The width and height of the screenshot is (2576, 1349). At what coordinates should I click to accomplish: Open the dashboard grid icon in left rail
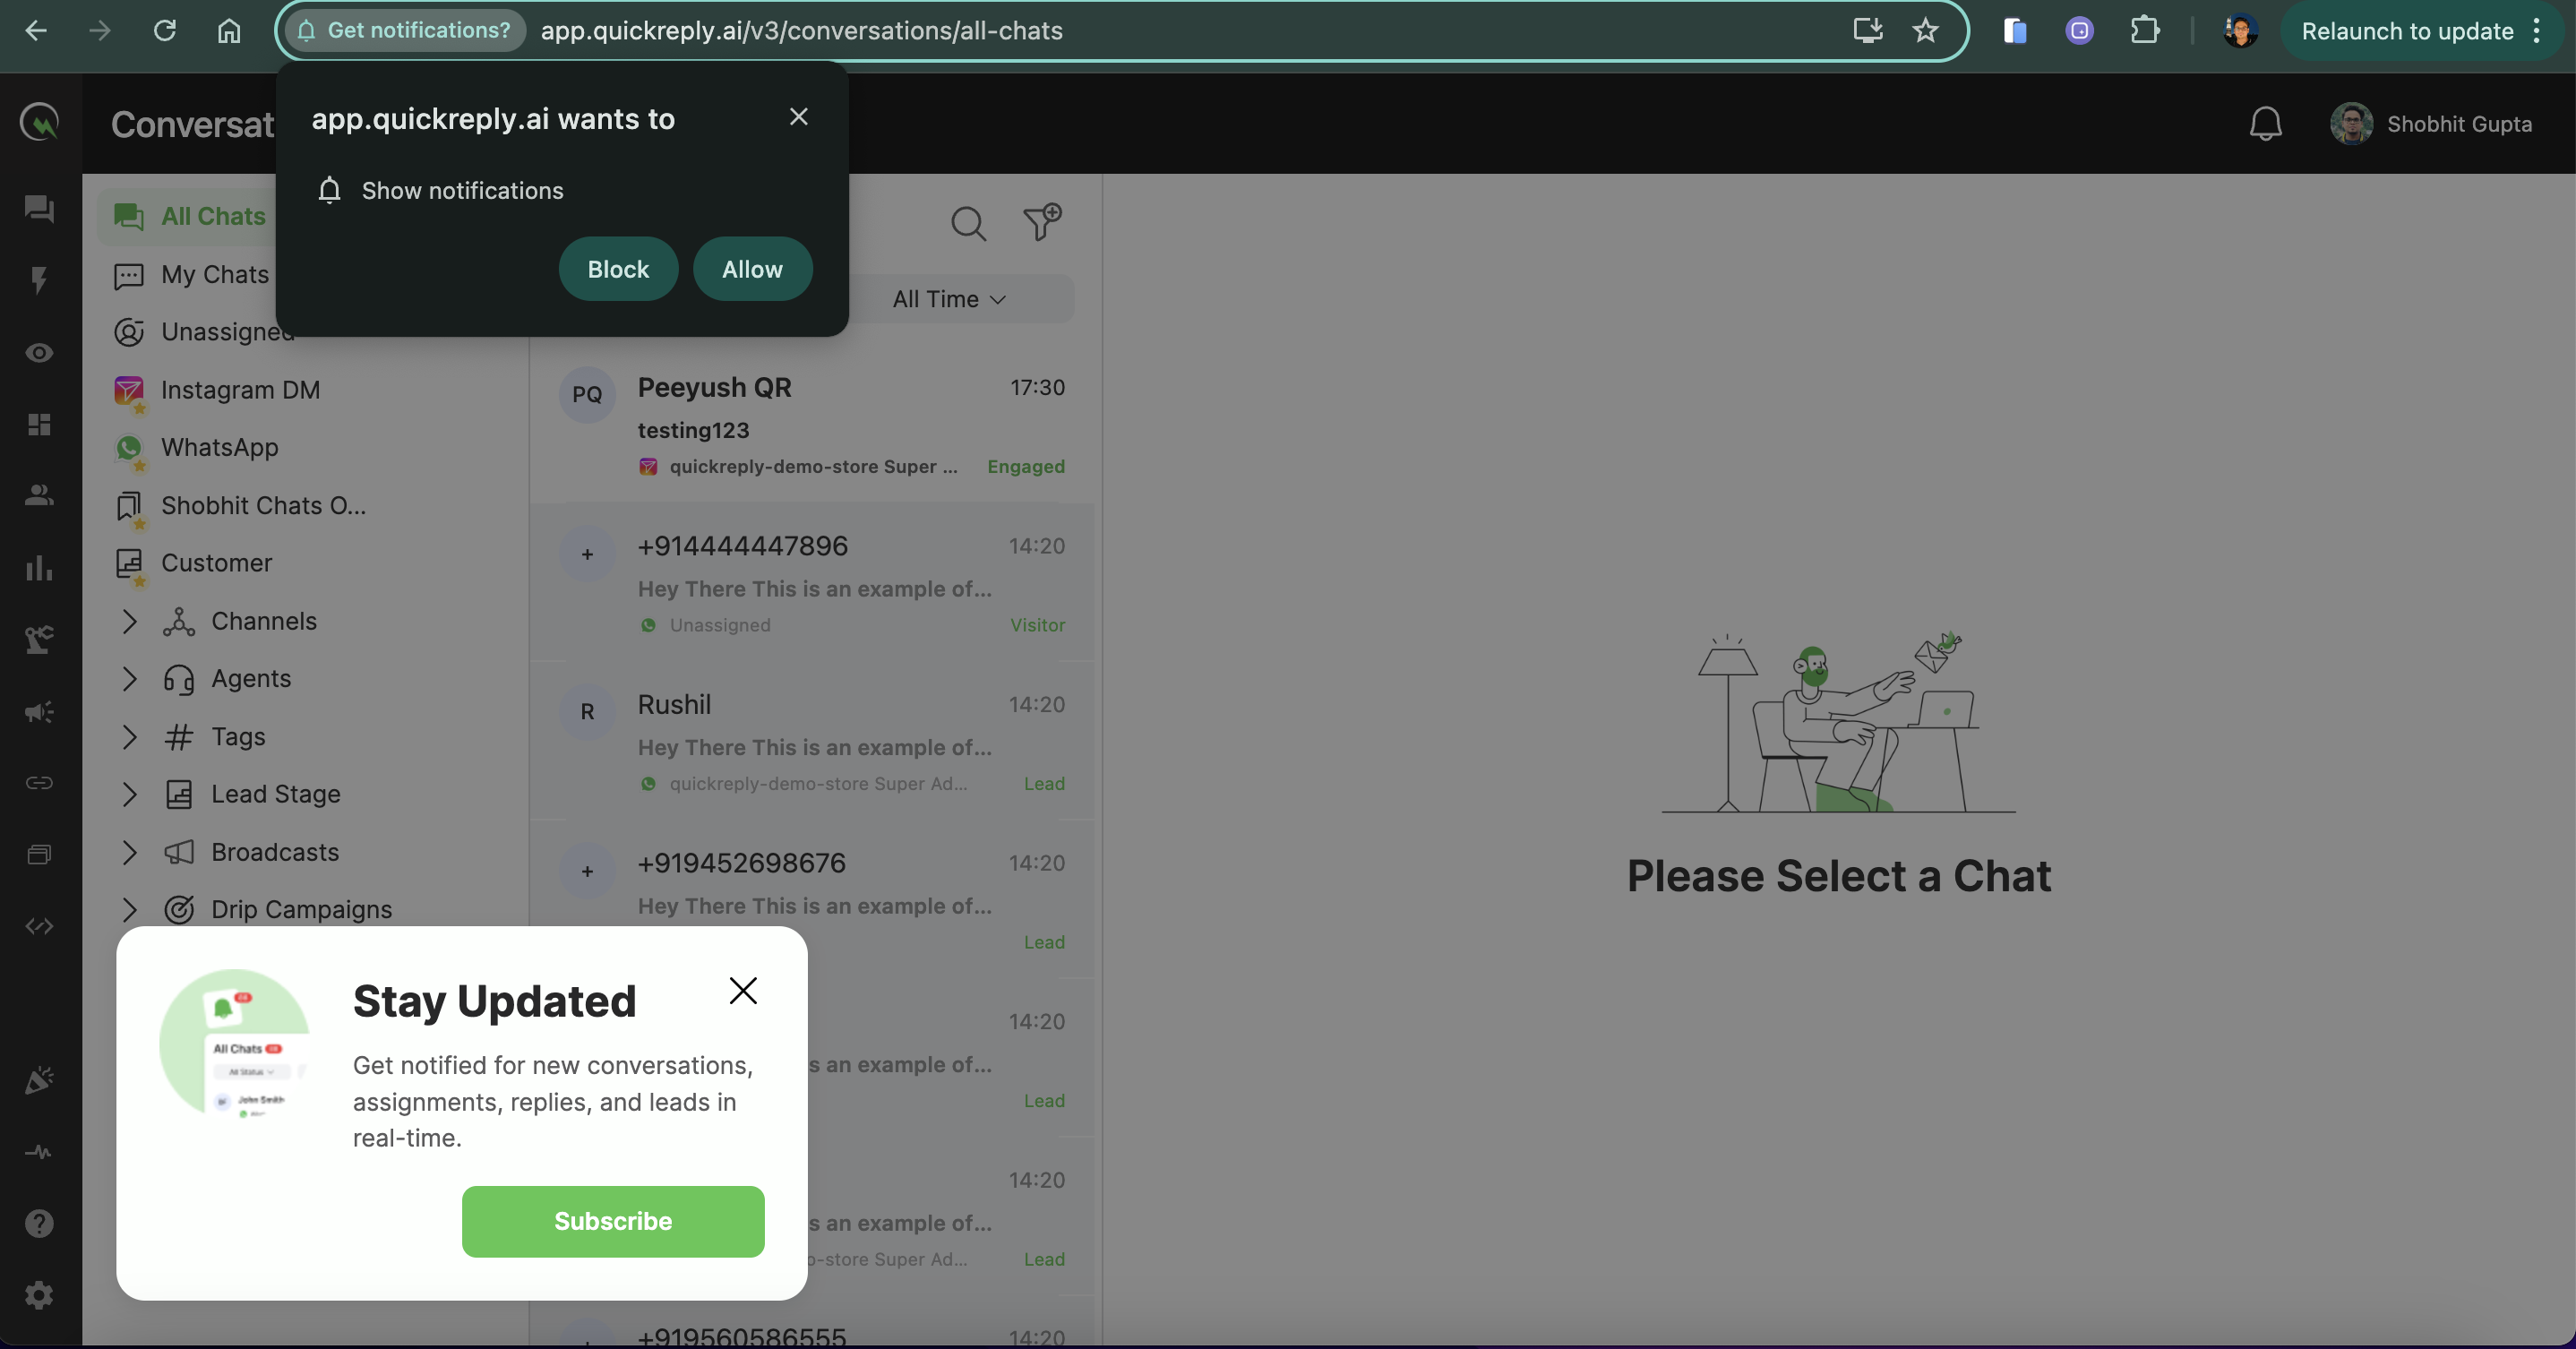[39, 424]
